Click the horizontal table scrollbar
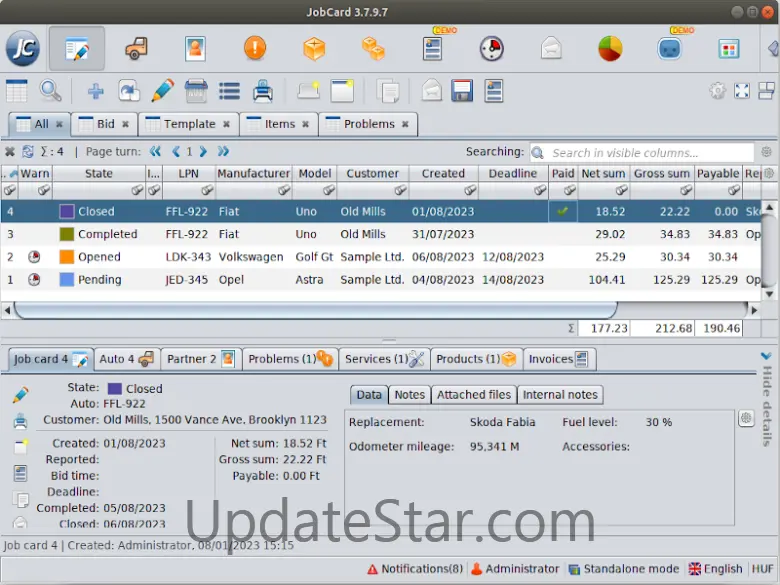 (x=316, y=310)
